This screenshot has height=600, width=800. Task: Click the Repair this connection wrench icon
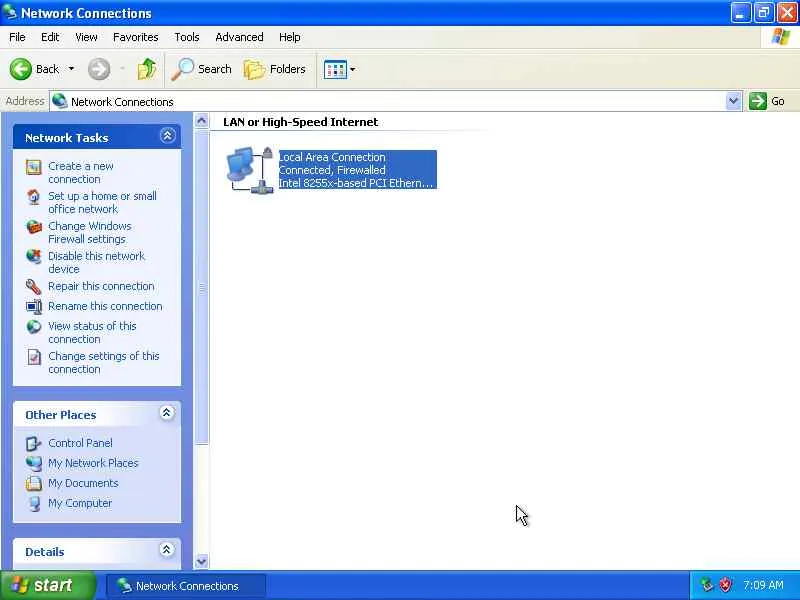pos(34,287)
